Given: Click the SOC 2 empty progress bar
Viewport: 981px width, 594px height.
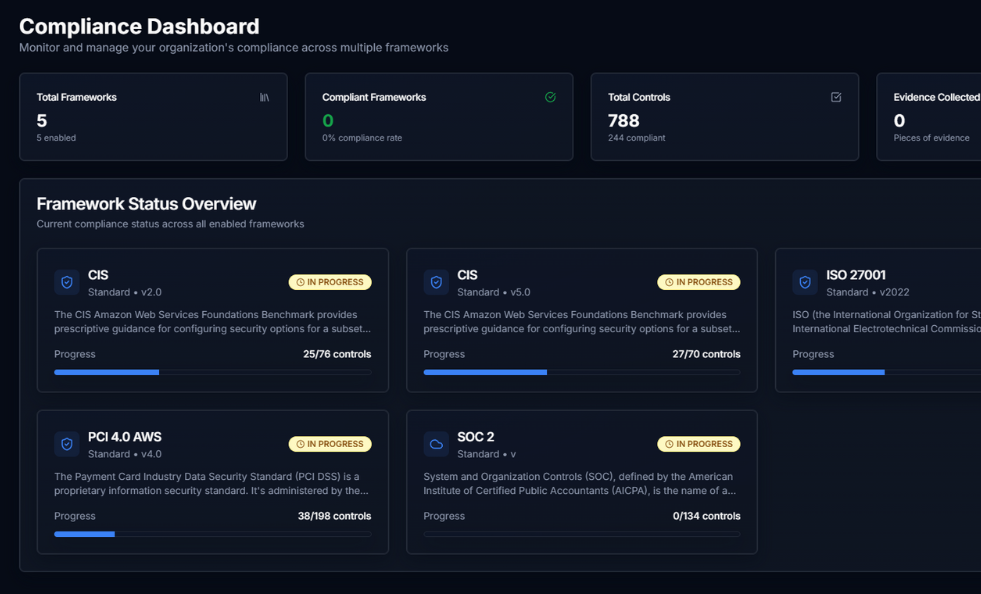Looking at the screenshot, I should (581, 534).
